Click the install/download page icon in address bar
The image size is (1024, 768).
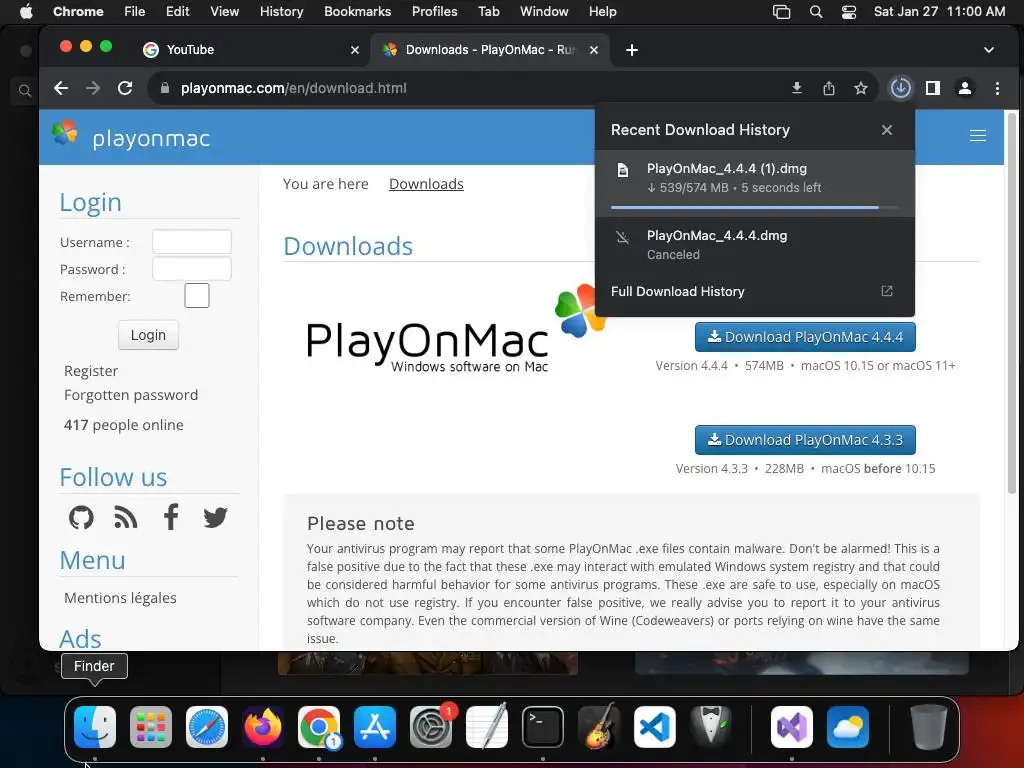pyautogui.click(x=797, y=88)
